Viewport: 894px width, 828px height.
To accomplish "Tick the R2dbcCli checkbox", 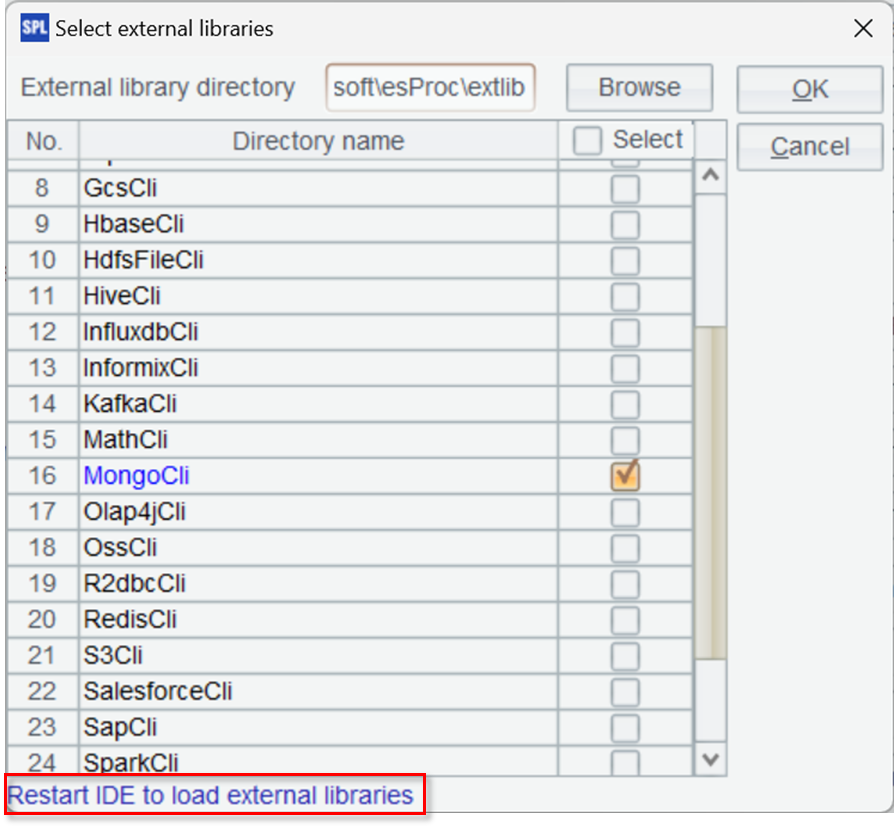I will 625,584.
